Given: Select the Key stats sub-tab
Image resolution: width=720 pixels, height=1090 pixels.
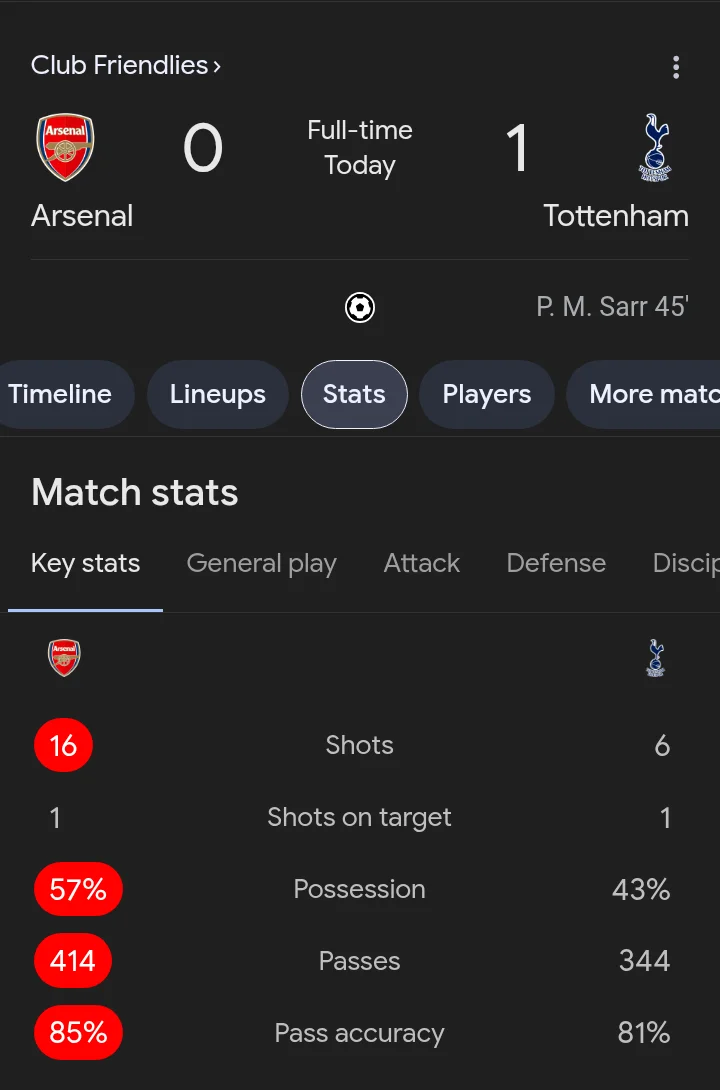Looking at the screenshot, I should click(x=85, y=563).
